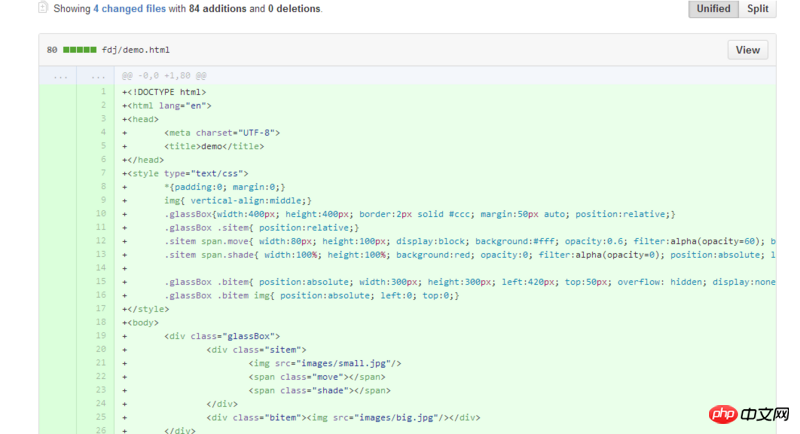Viewport: 800px width, 434px height.
Task: Click the @@ -0,0 +1,80 @@ hunk header
Action: pyautogui.click(x=164, y=76)
